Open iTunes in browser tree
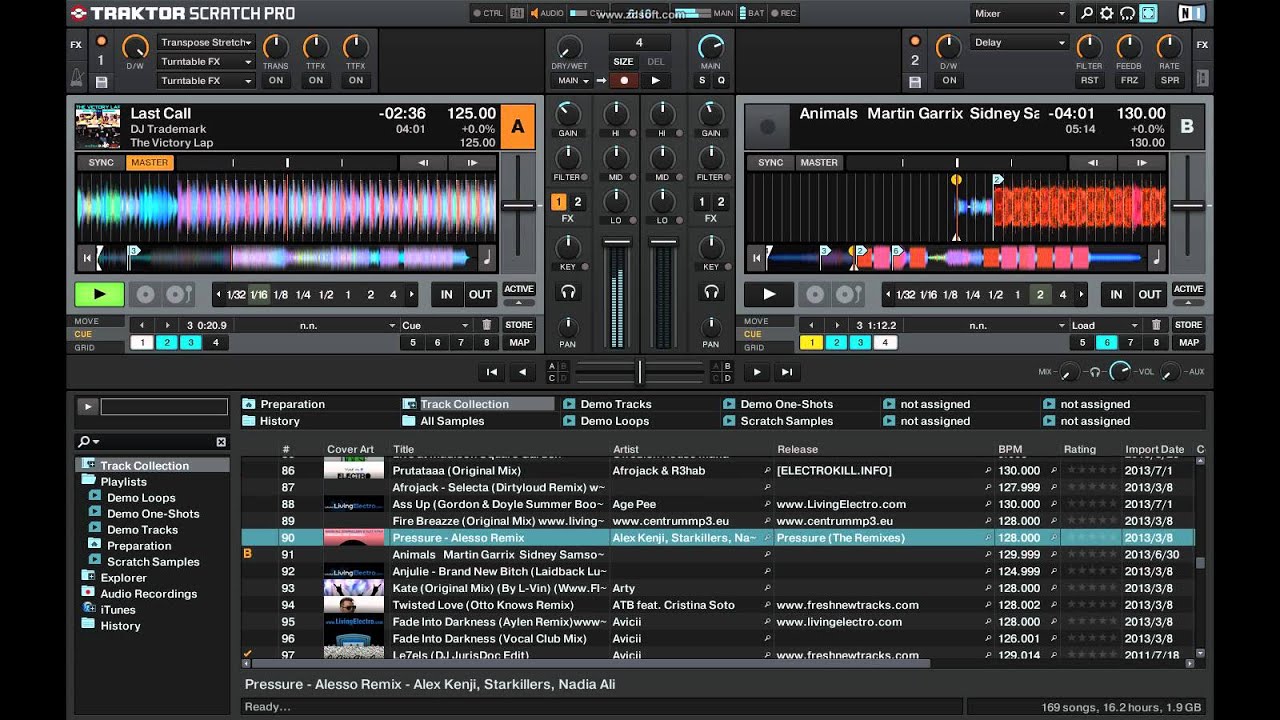The width and height of the screenshot is (1280, 720). [117, 610]
